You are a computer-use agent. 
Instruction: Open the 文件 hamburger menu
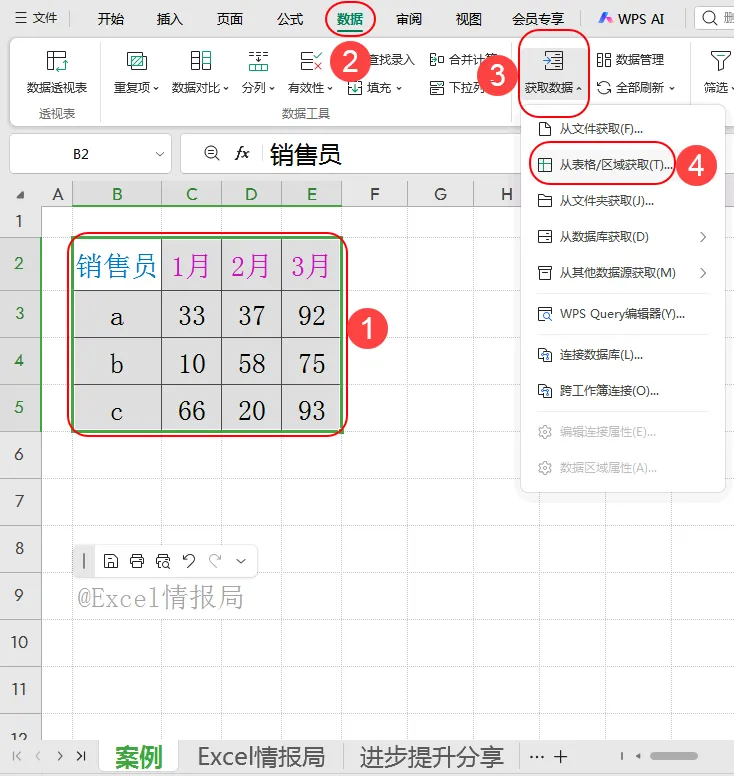[36, 18]
